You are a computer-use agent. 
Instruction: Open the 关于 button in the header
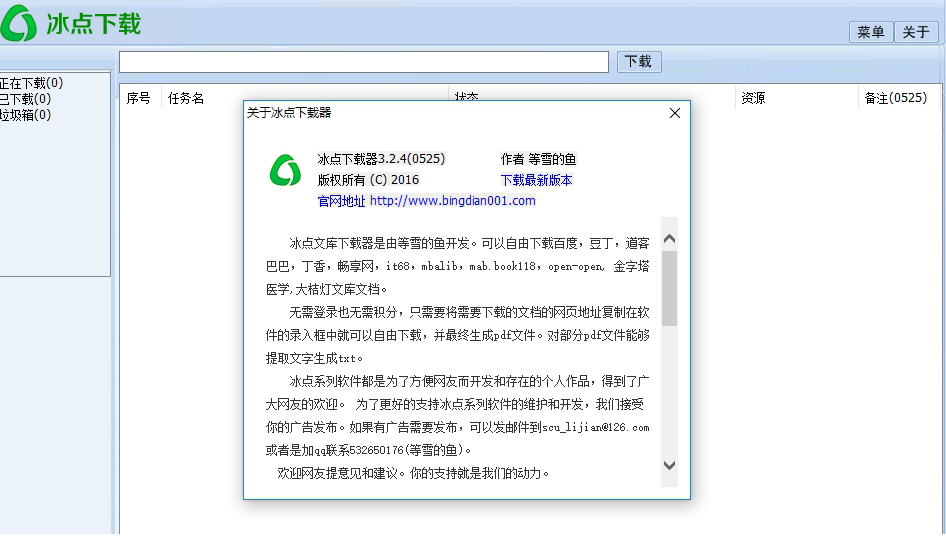[915, 32]
